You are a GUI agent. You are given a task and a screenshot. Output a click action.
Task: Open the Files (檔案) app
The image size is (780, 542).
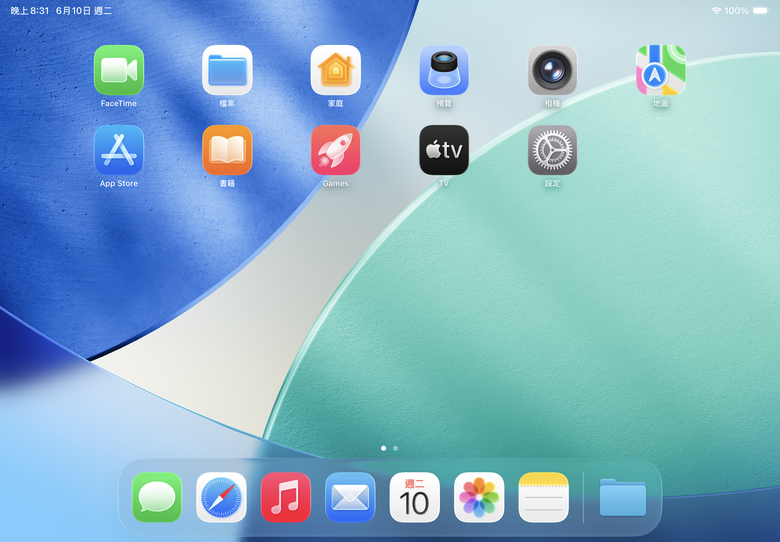[x=227, y=70]
